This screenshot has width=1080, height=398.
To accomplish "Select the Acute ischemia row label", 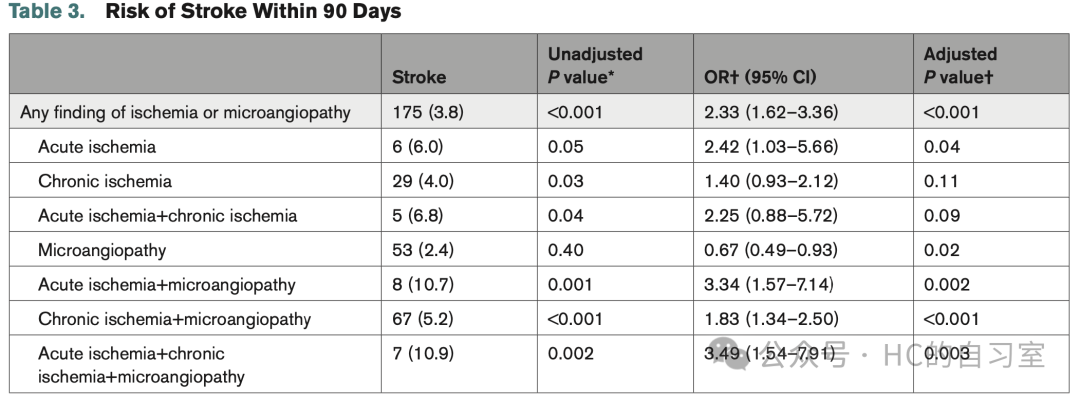I will [97, 147].
